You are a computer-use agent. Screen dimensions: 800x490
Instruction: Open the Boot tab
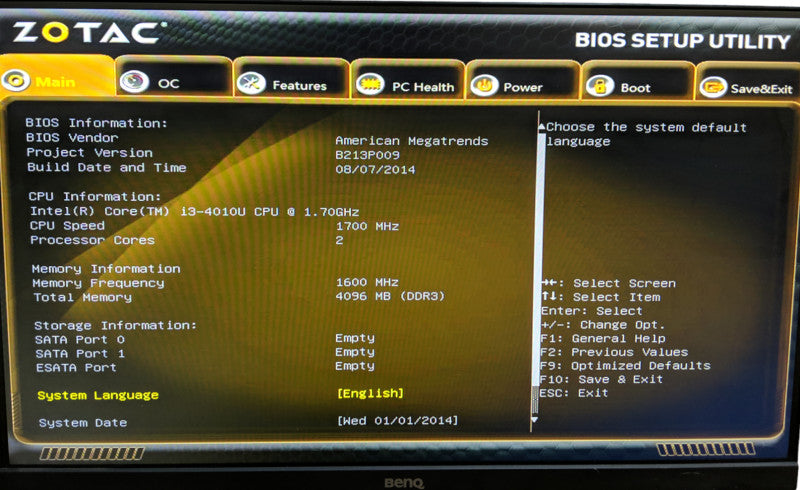click(638, 82)
